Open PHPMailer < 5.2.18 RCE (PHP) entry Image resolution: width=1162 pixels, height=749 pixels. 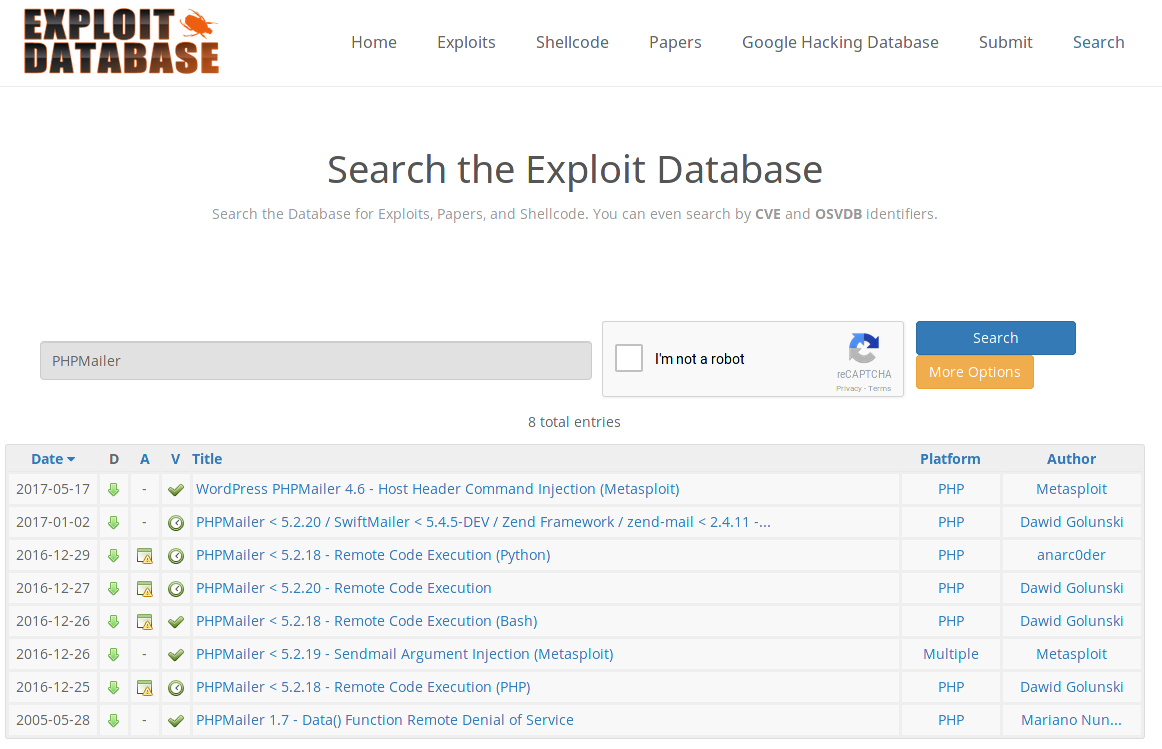pyautogui.click(x=363, y=687)
